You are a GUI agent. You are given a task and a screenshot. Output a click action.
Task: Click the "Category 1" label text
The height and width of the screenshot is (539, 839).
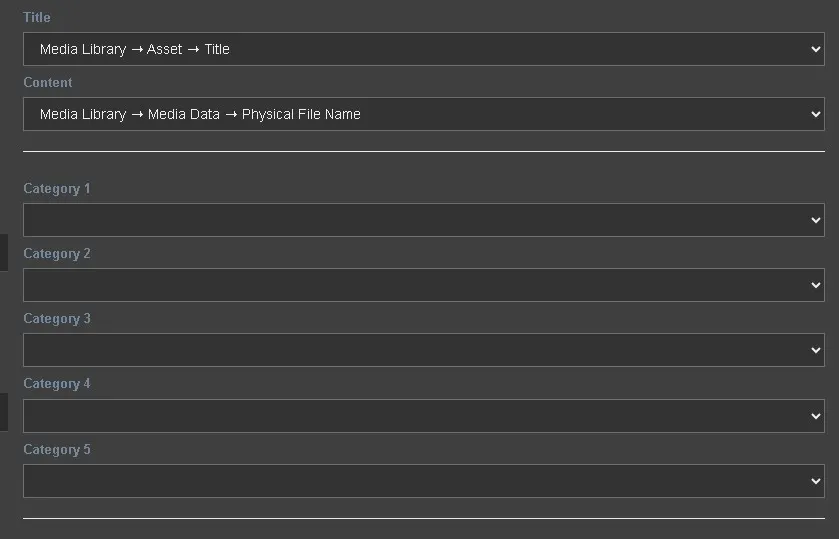pyautogui.click(x=57, y=188)
